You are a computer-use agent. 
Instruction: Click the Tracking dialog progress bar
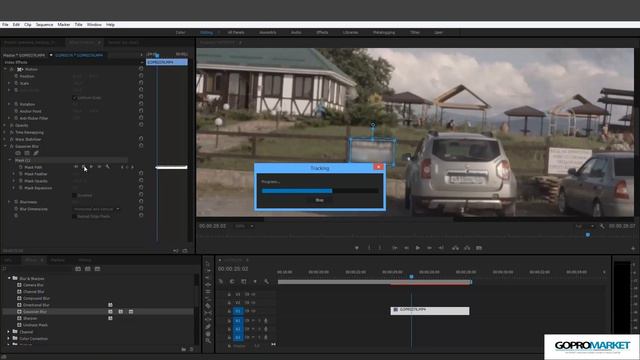(320, 191)
